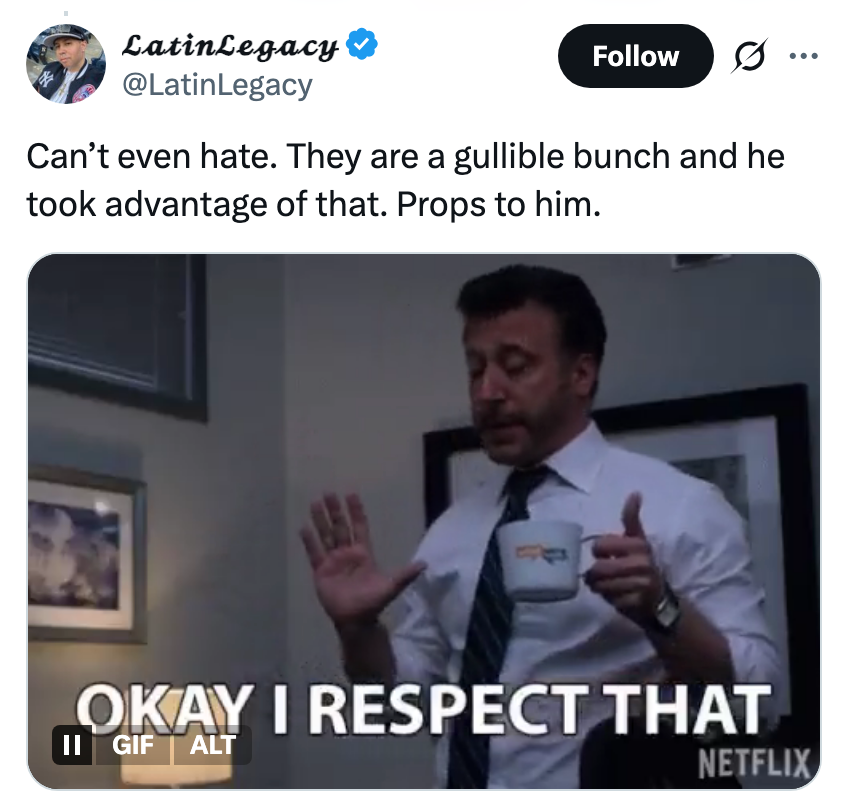Click the framed cloud picture on wall
This screenshot has height=812, width=846.
click(85, 554)
